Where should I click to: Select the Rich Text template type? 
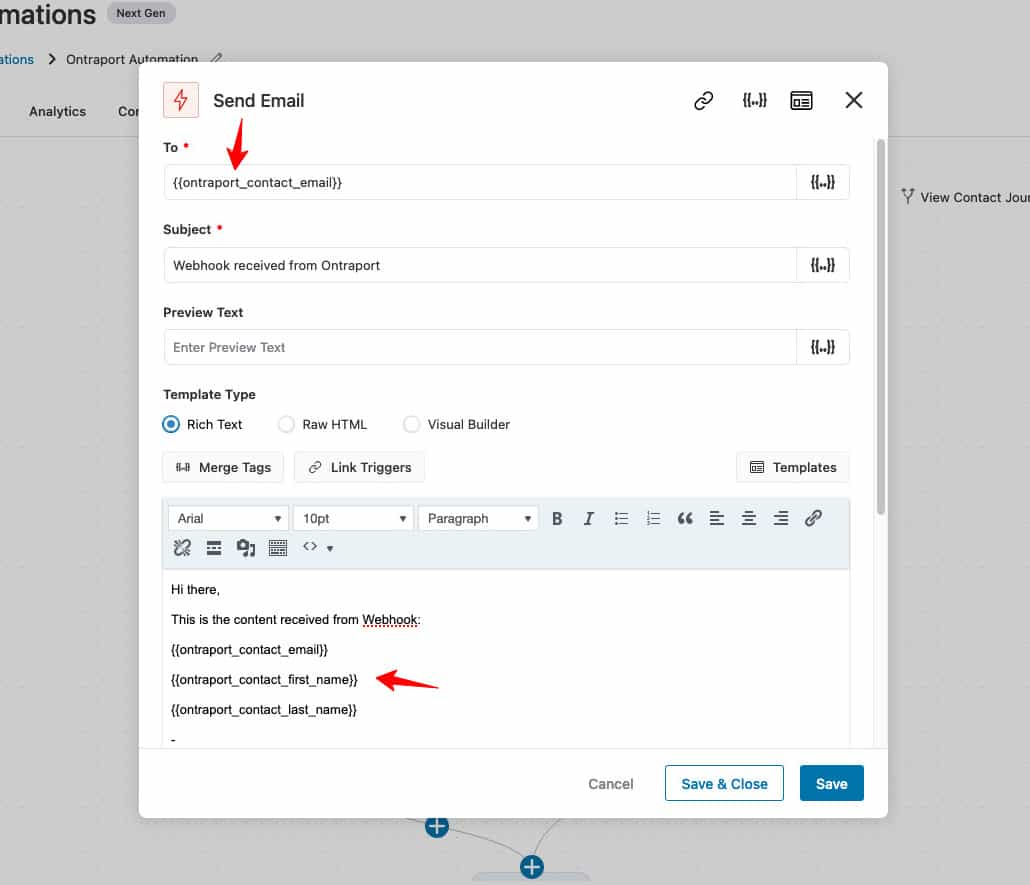click(x=171, y=424)
